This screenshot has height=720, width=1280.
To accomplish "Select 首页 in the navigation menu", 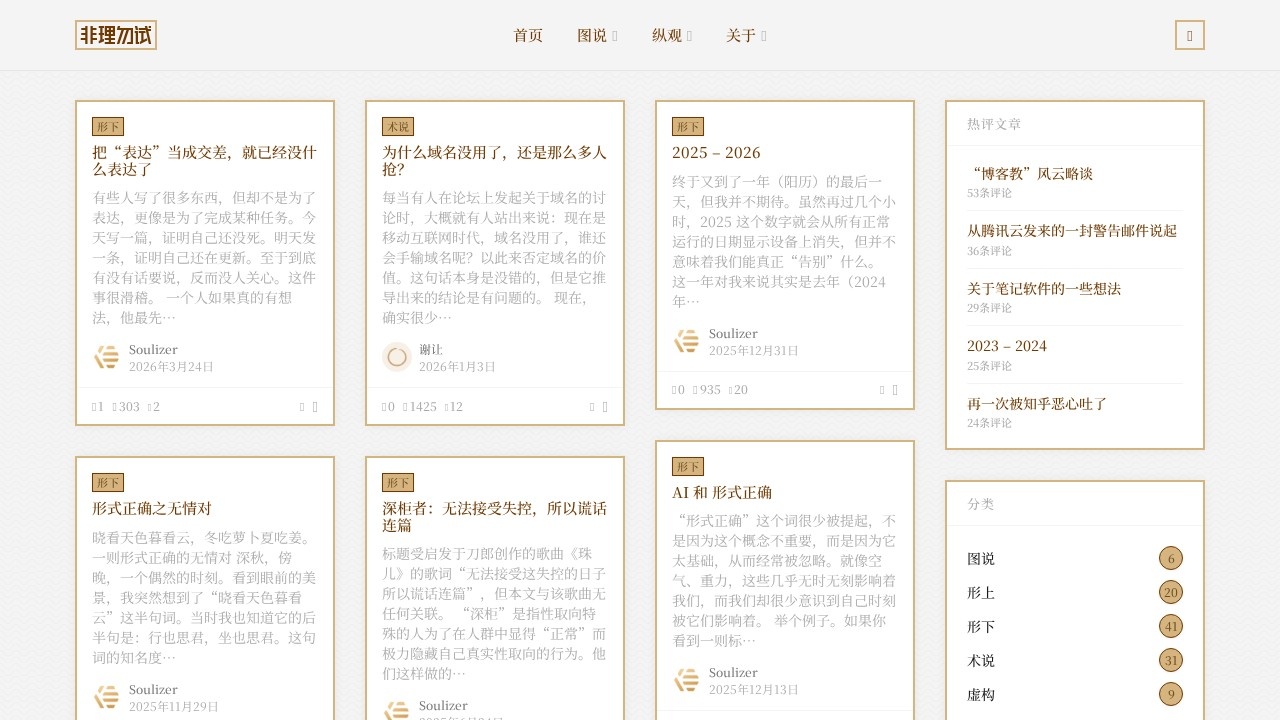I will point(527,35).
